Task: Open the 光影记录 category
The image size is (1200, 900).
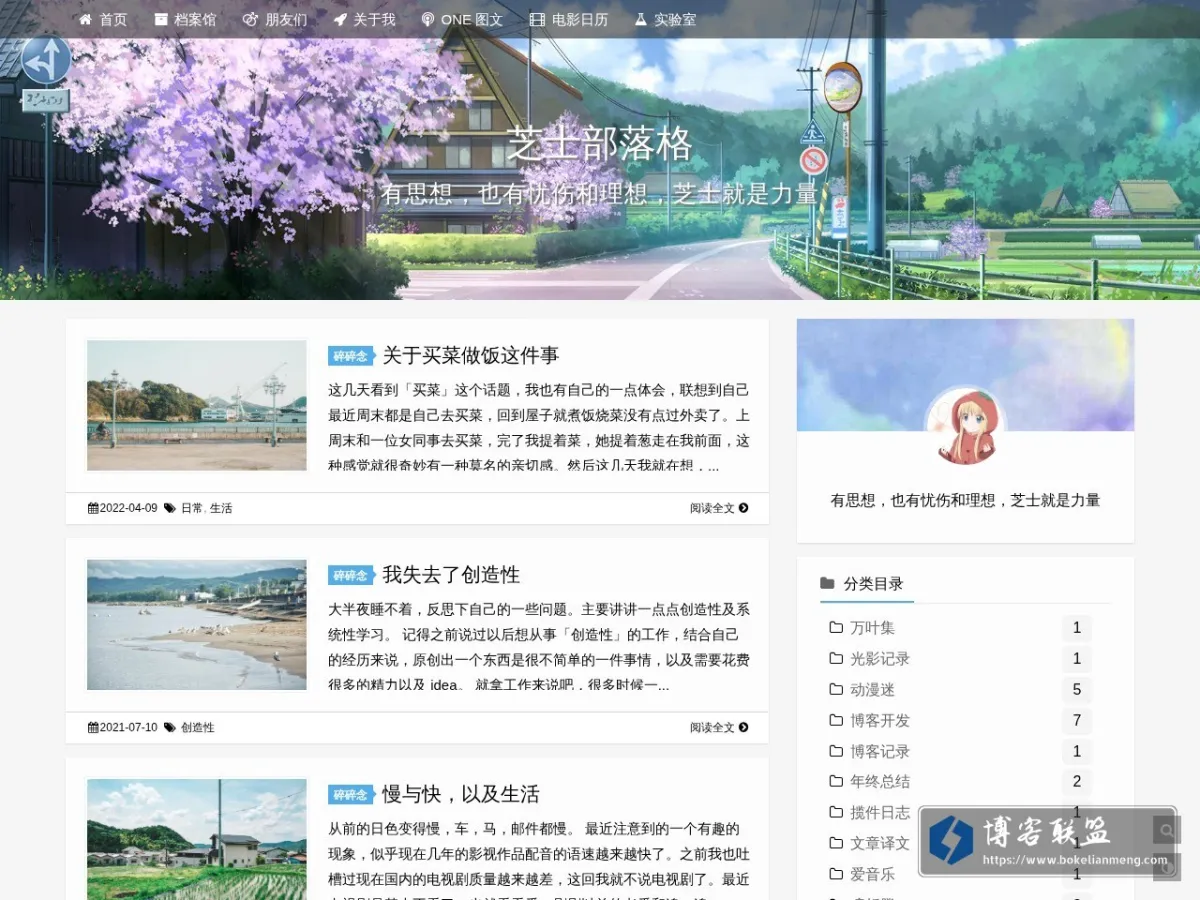Action: click(880, 659)
